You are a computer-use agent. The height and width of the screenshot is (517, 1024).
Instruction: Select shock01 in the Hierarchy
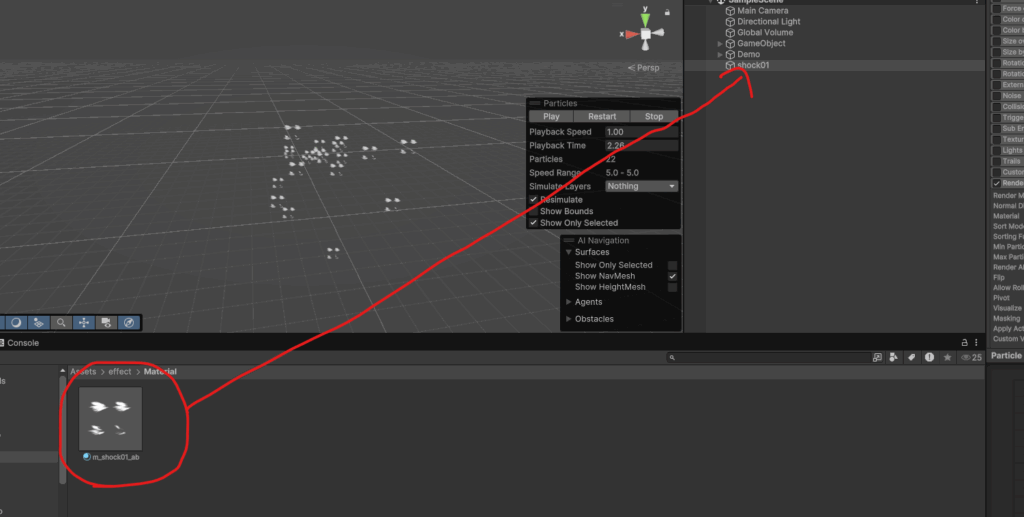pyautogui.click(x=753, y=65)
